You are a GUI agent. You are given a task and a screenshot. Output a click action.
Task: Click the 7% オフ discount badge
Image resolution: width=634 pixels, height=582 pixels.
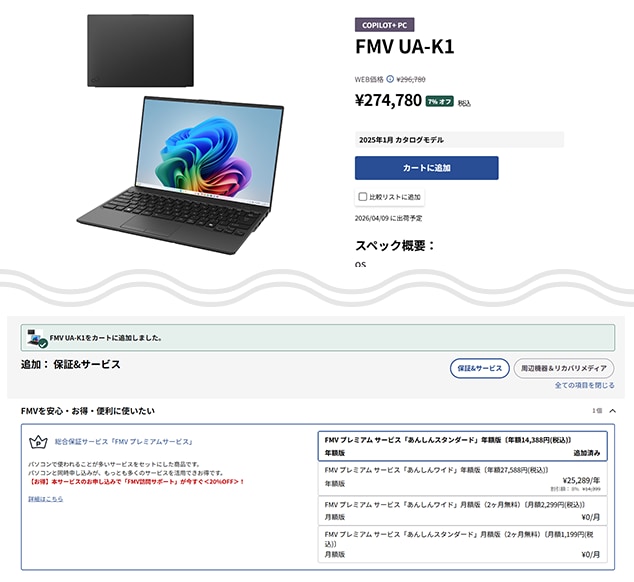[x=440, y=101]
